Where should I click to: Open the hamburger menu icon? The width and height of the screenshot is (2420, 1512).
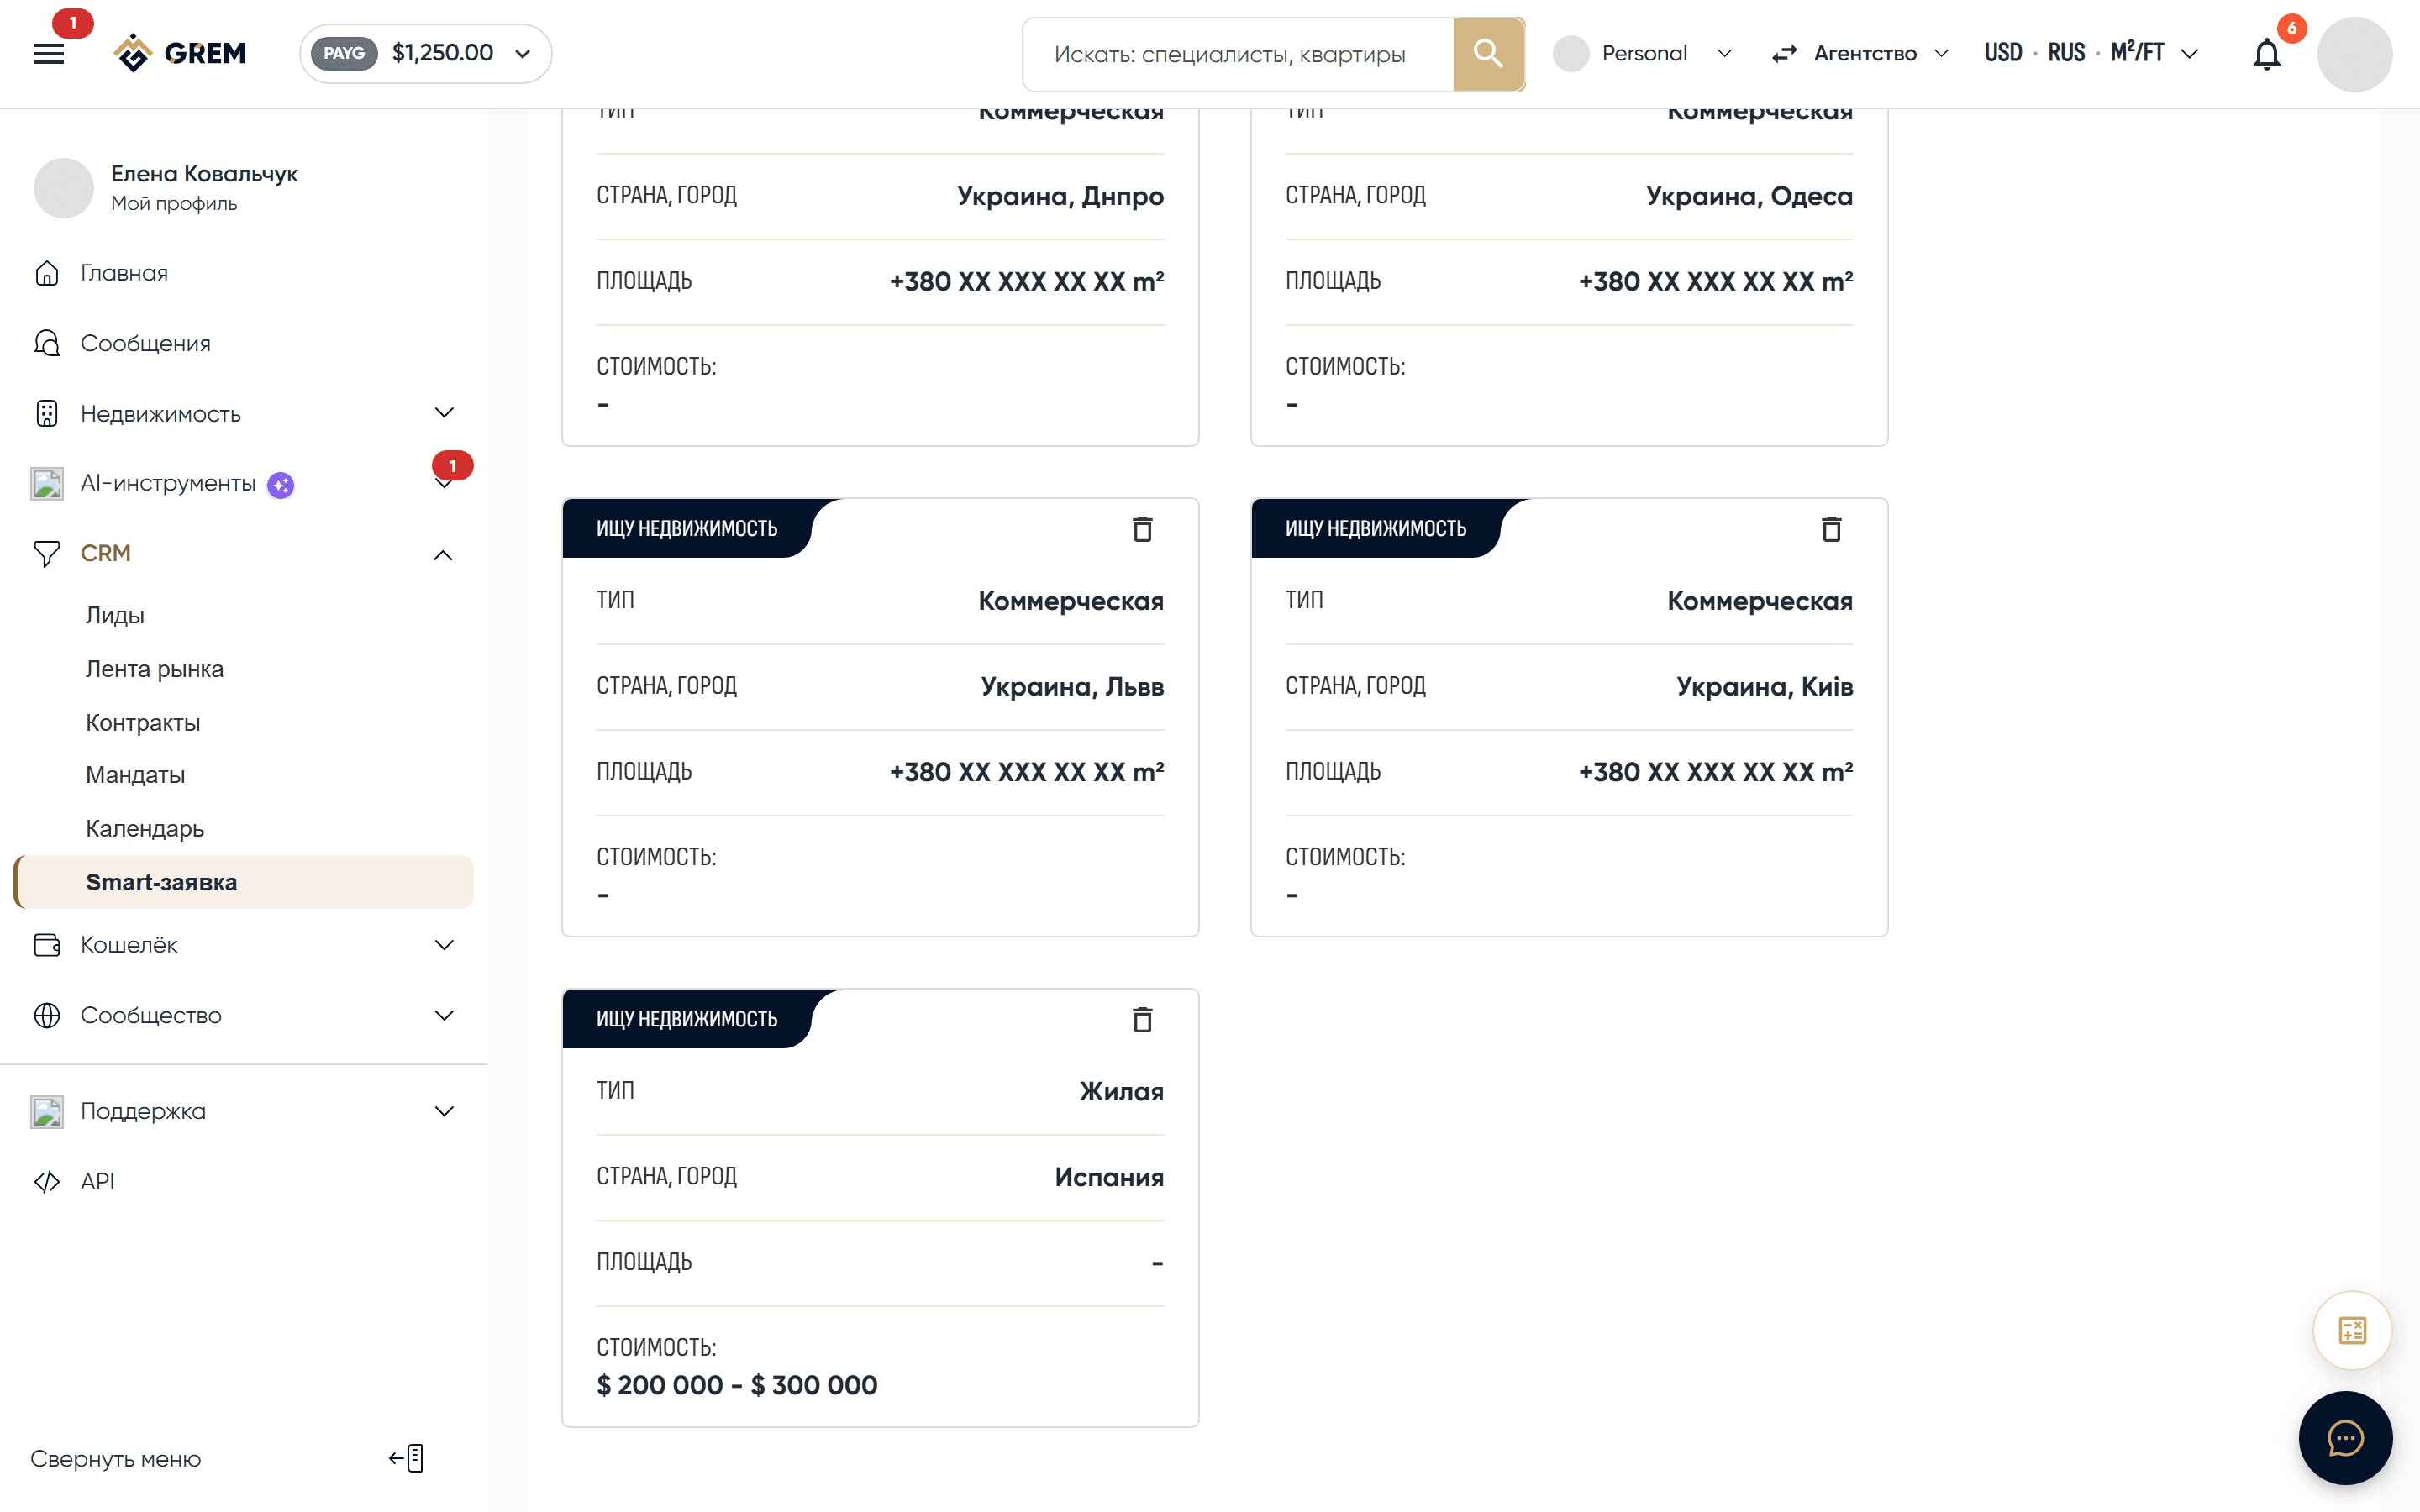click(48, 54)
